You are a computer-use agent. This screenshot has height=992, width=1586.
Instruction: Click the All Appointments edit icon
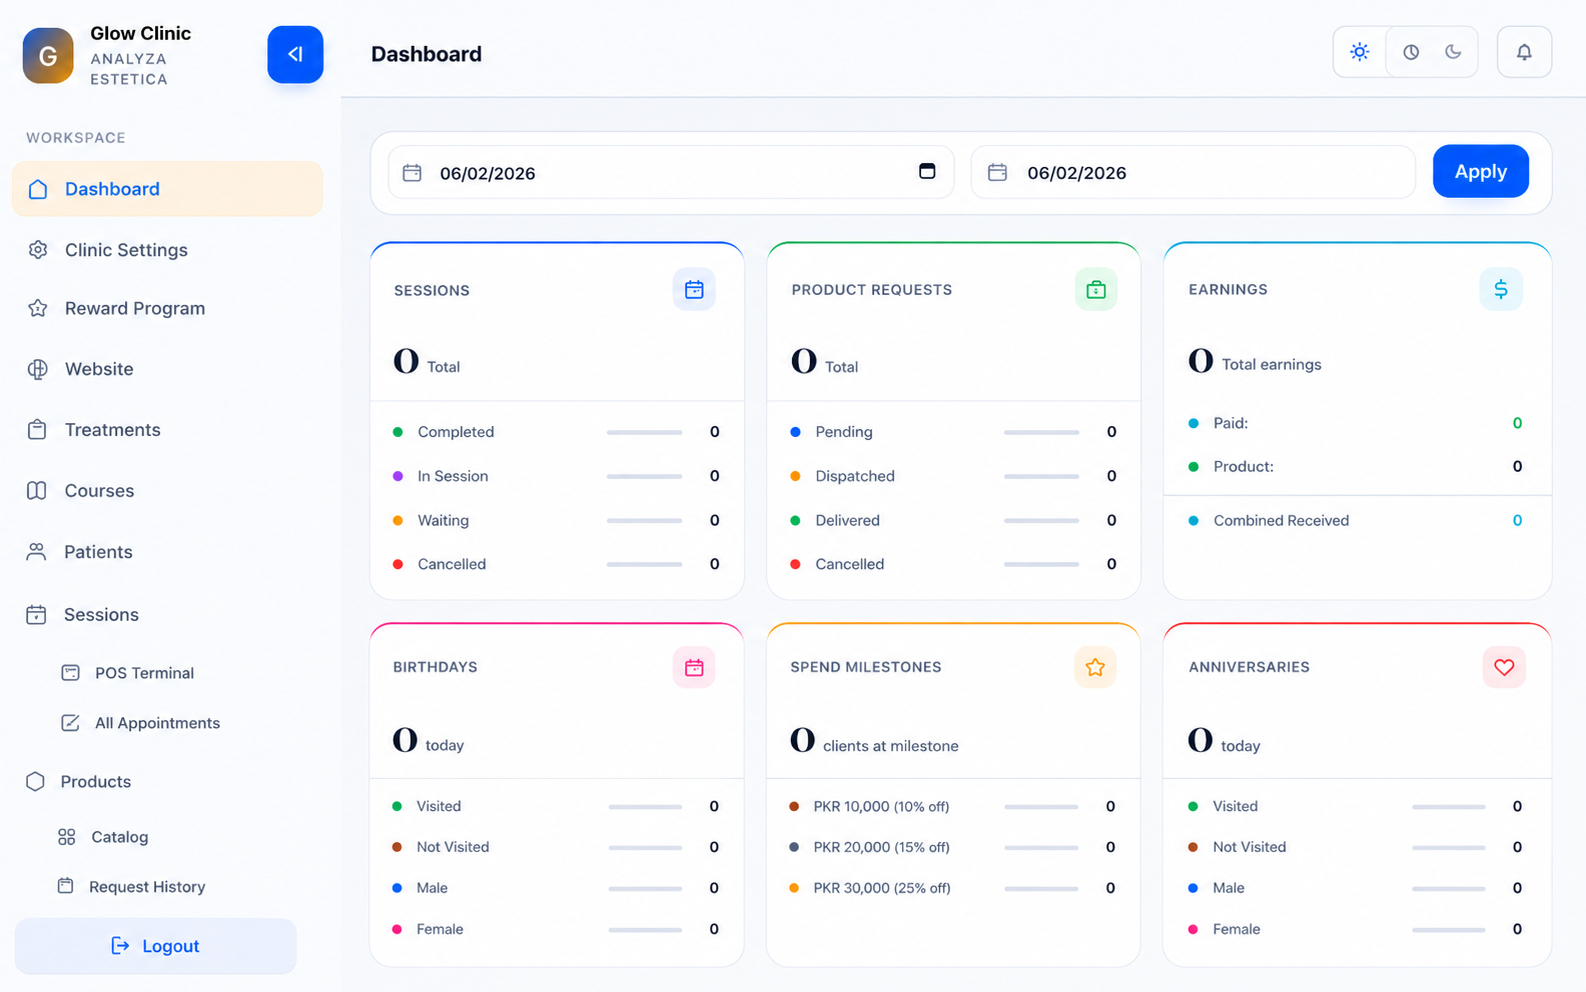[70, 723]
